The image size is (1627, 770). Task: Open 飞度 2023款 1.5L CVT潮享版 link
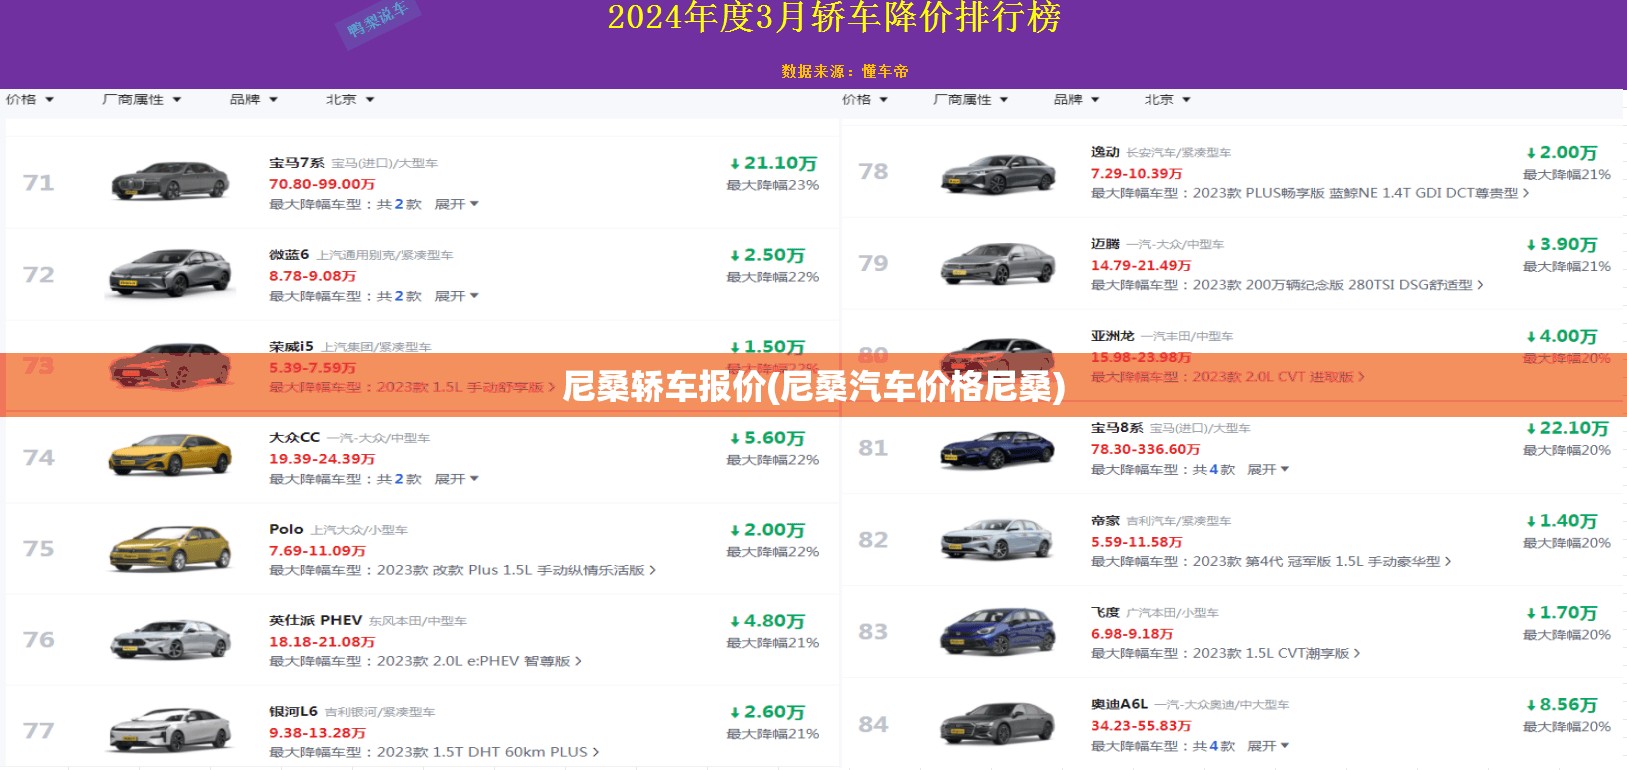(1276, 653)
